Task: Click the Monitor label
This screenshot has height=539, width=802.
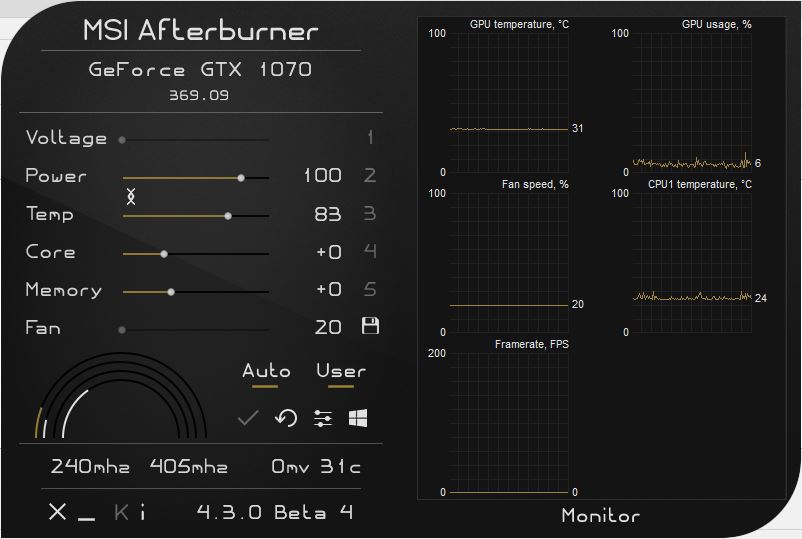Action: pyautogui.click(x=600, y=515)
